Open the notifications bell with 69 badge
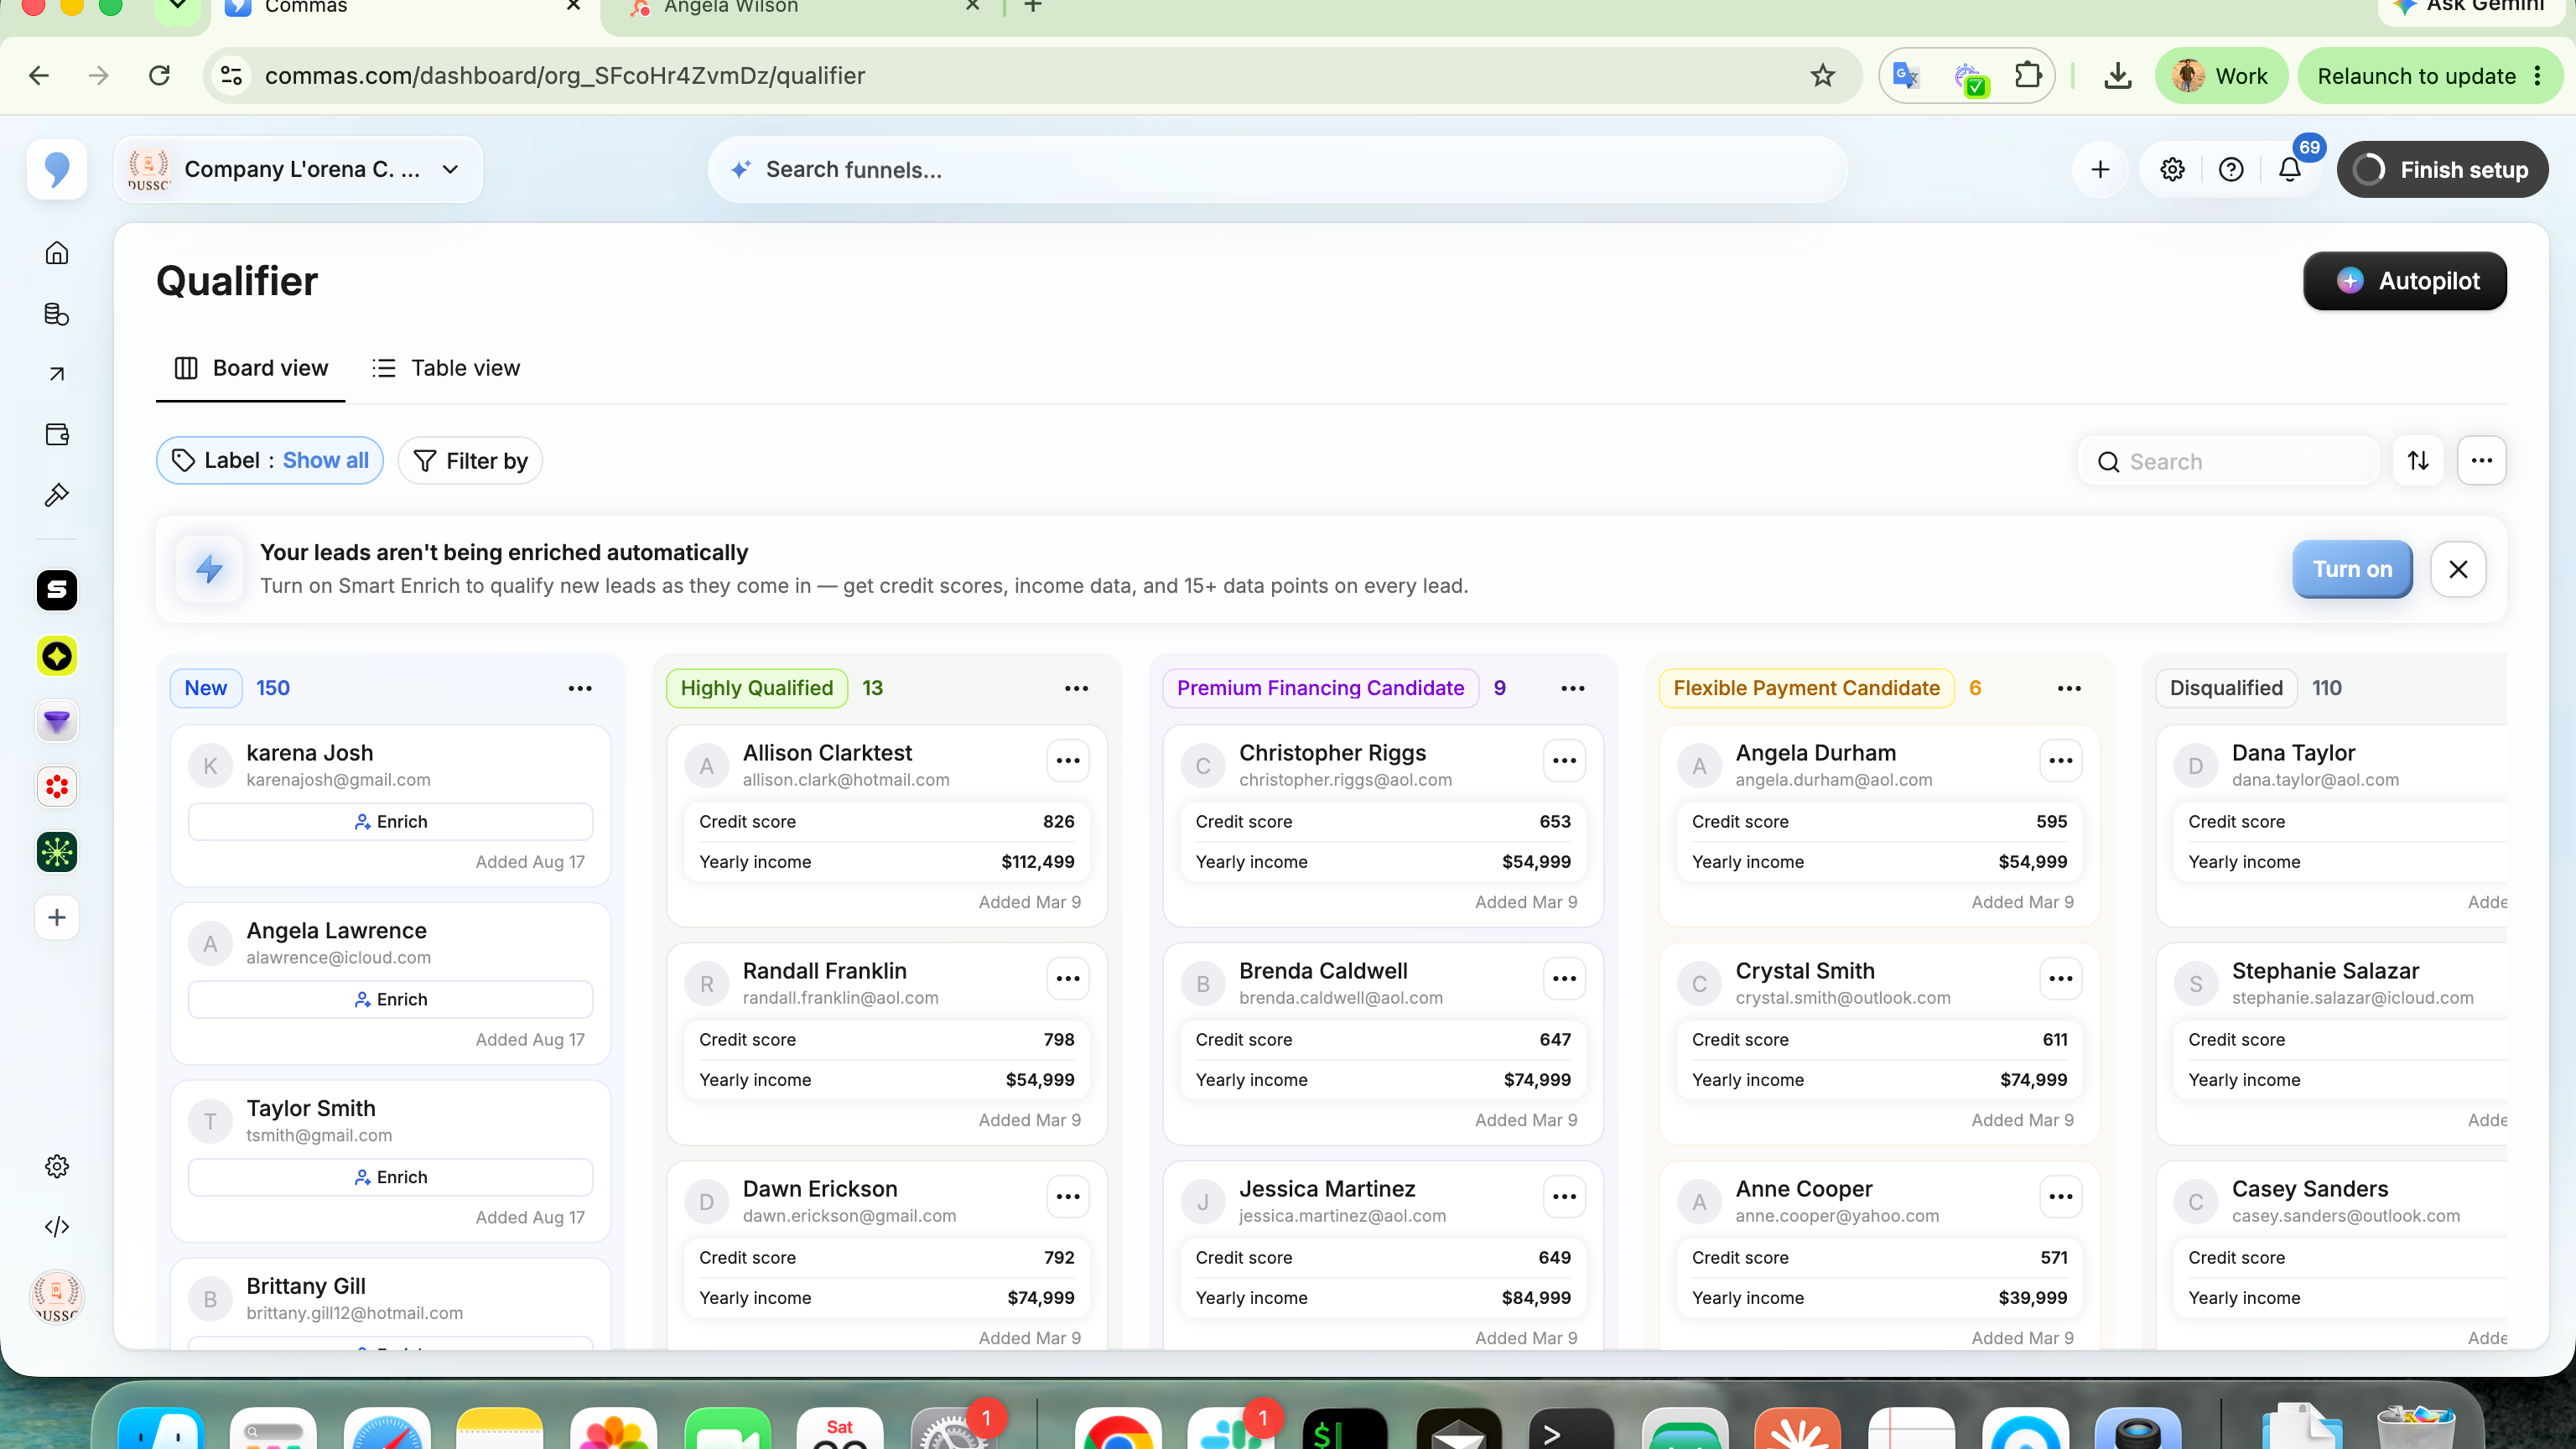 (x=2290, y=169)
